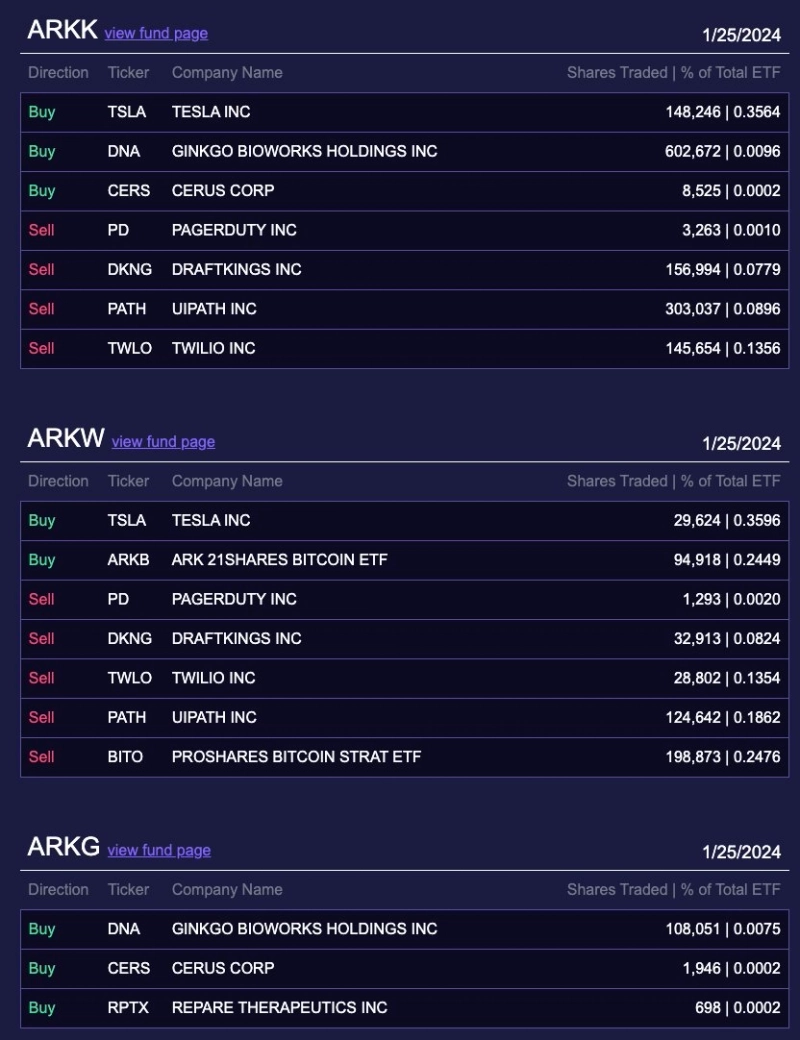Open the ARKK view fund page link

156,33
